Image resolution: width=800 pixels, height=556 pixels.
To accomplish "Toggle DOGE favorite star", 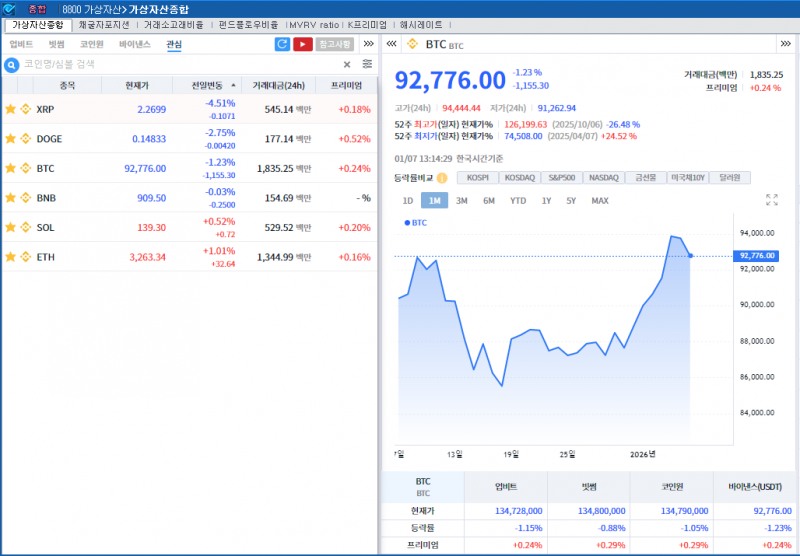I will (x=10, y=138).
